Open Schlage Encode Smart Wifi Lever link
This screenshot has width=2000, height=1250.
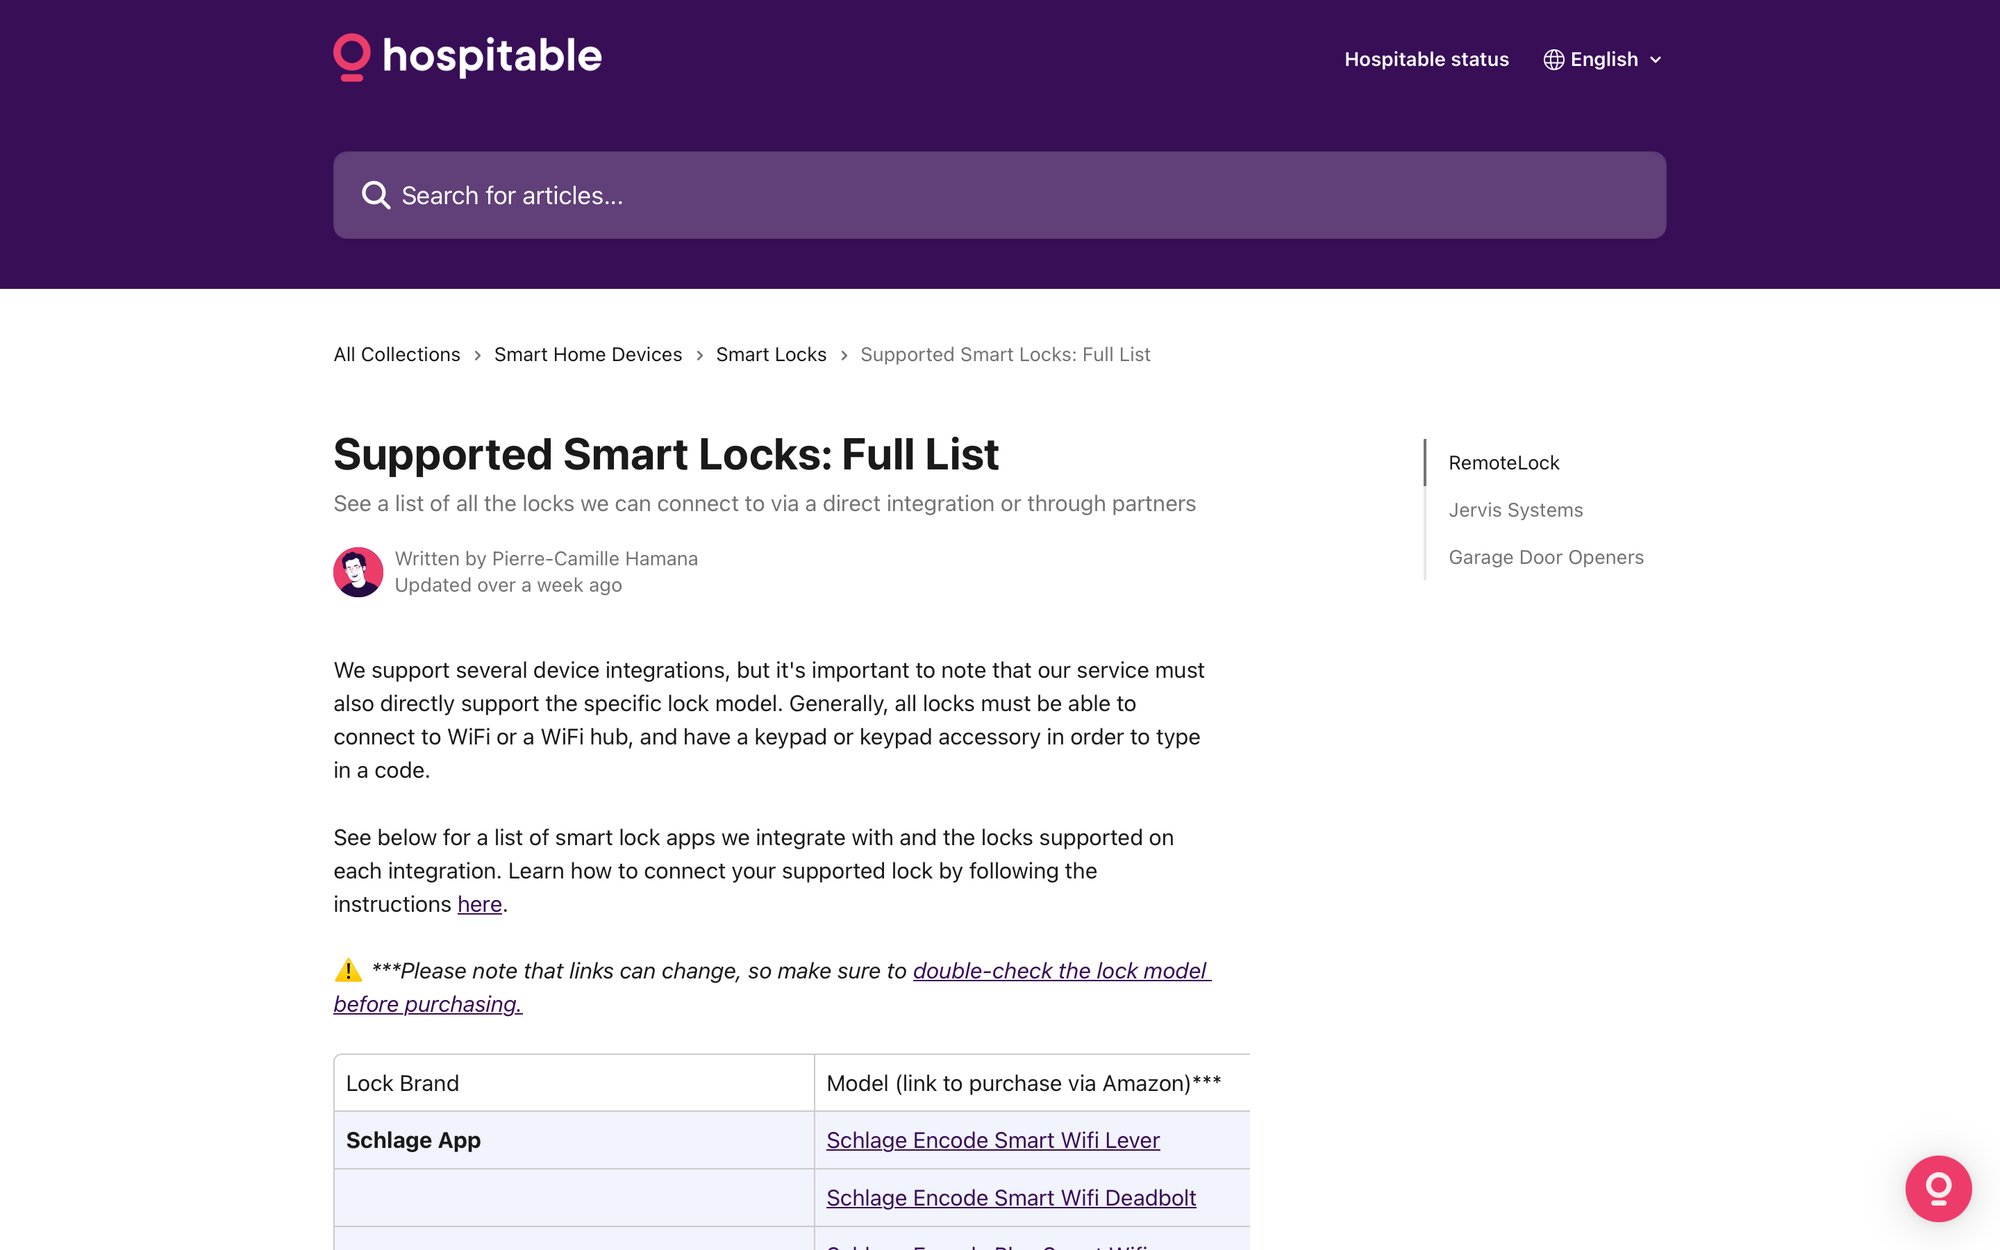(x=993, y=1140)
